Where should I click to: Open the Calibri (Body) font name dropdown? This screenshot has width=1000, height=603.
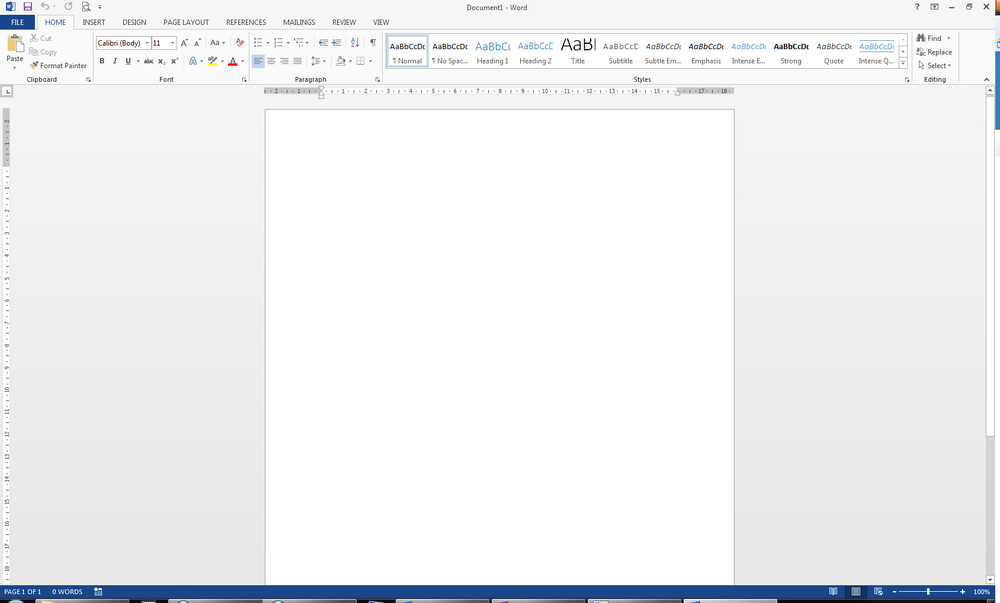coord(147,43)
